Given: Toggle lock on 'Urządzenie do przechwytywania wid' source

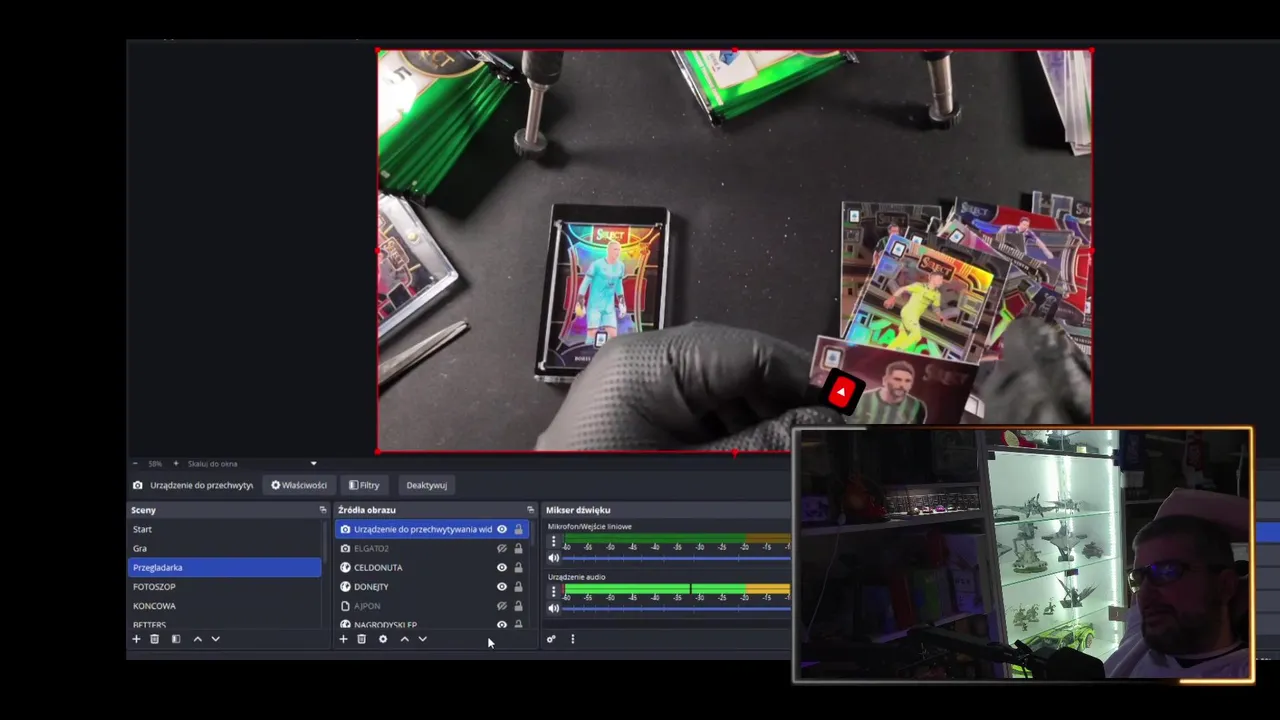Looking at the screenshot, I should coord(518,529).
